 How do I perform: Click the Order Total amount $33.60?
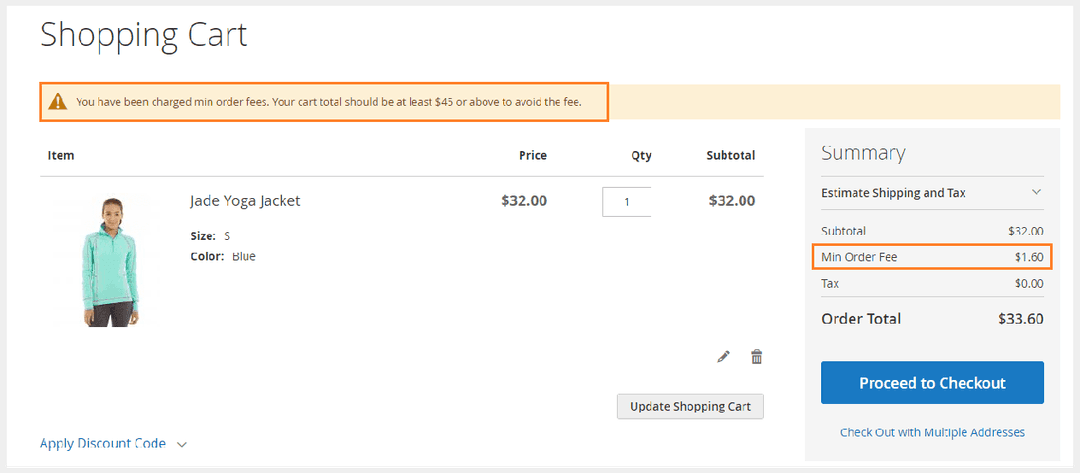click(1020, 319)
